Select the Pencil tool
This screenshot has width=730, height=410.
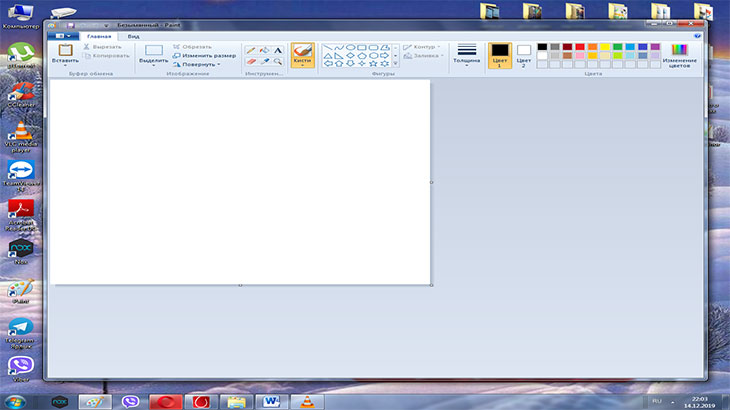(x=251, y=49)
